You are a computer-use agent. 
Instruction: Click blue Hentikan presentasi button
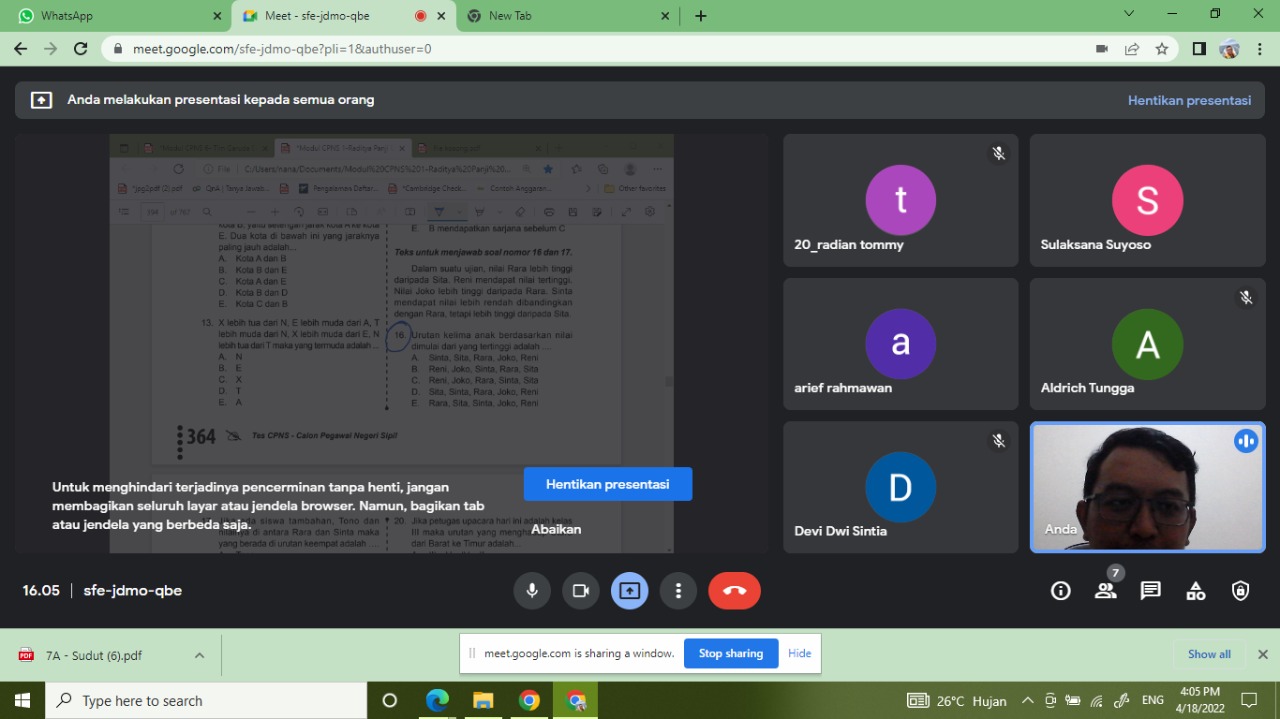607,484
